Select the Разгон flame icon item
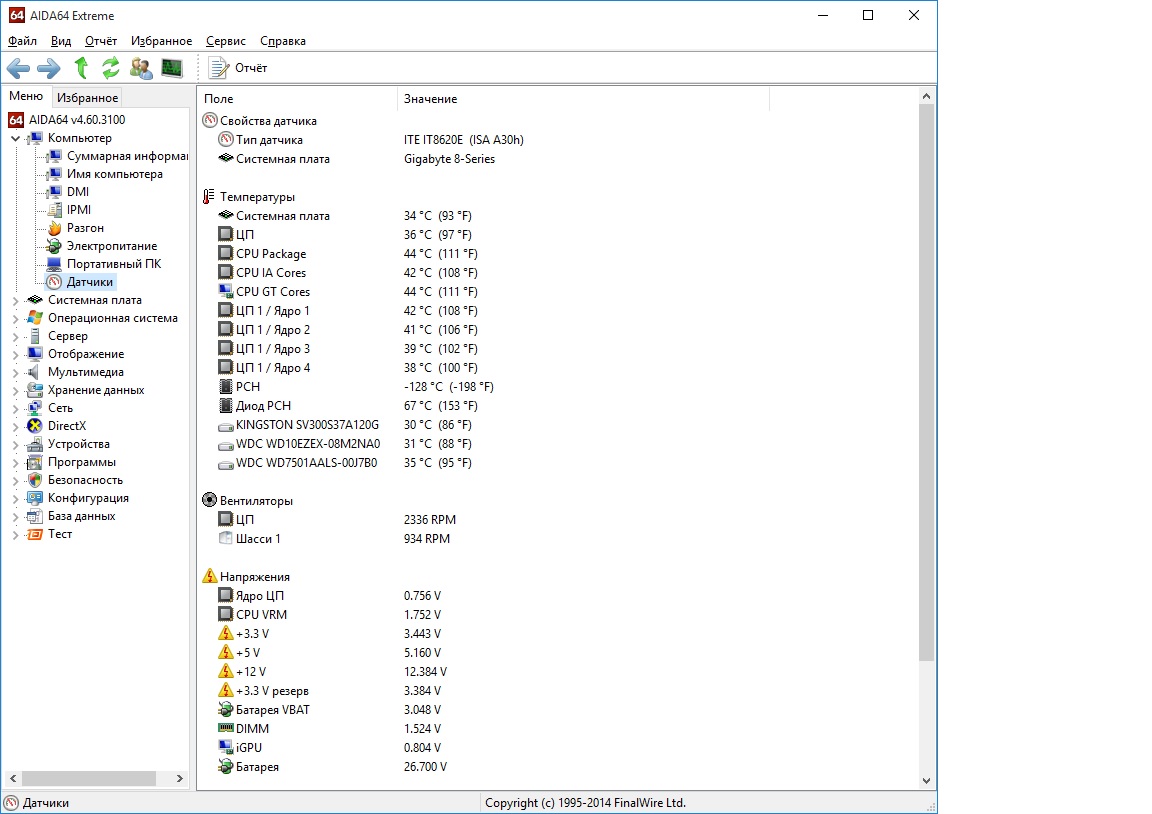1152x814 pixels. point(84,228)
